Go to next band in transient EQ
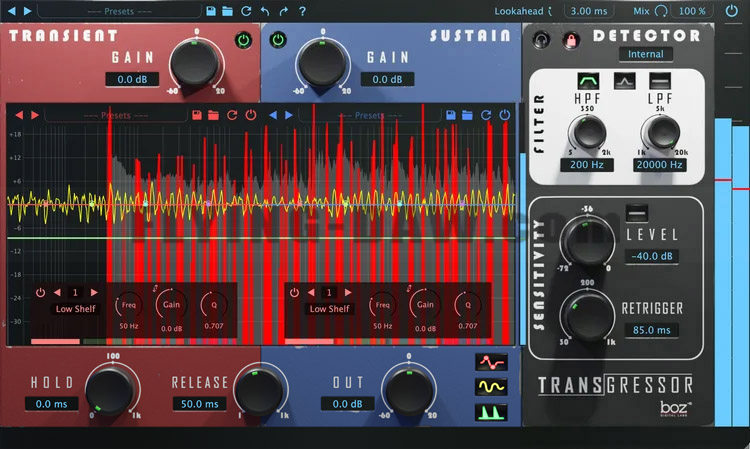Image resolution: width=750 pixels, height=449 pixels. [94, 292]
